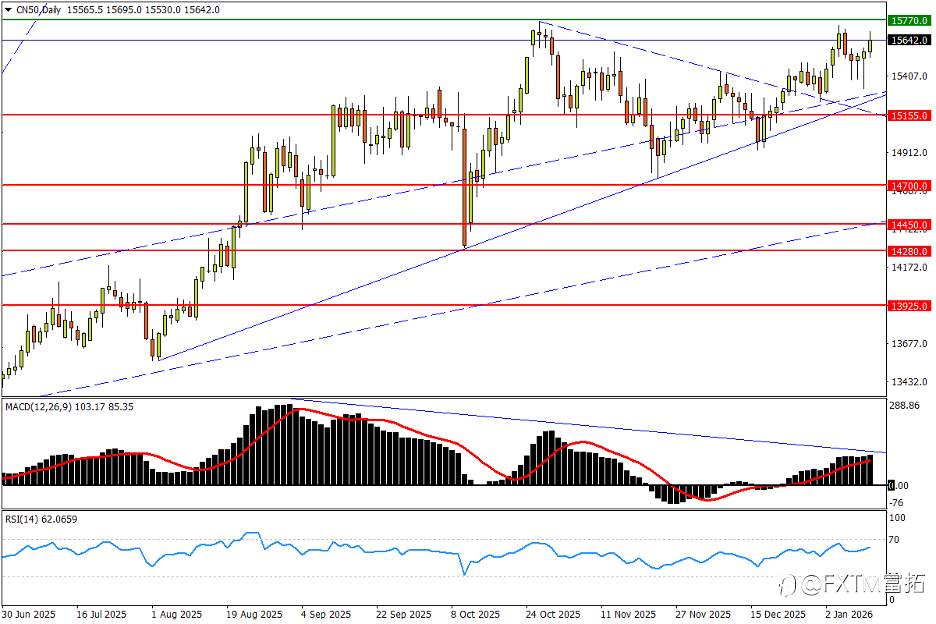Screen dimensions: 936x624
Task: Click the -76 MACD scale value
Action: click(898, 503)
